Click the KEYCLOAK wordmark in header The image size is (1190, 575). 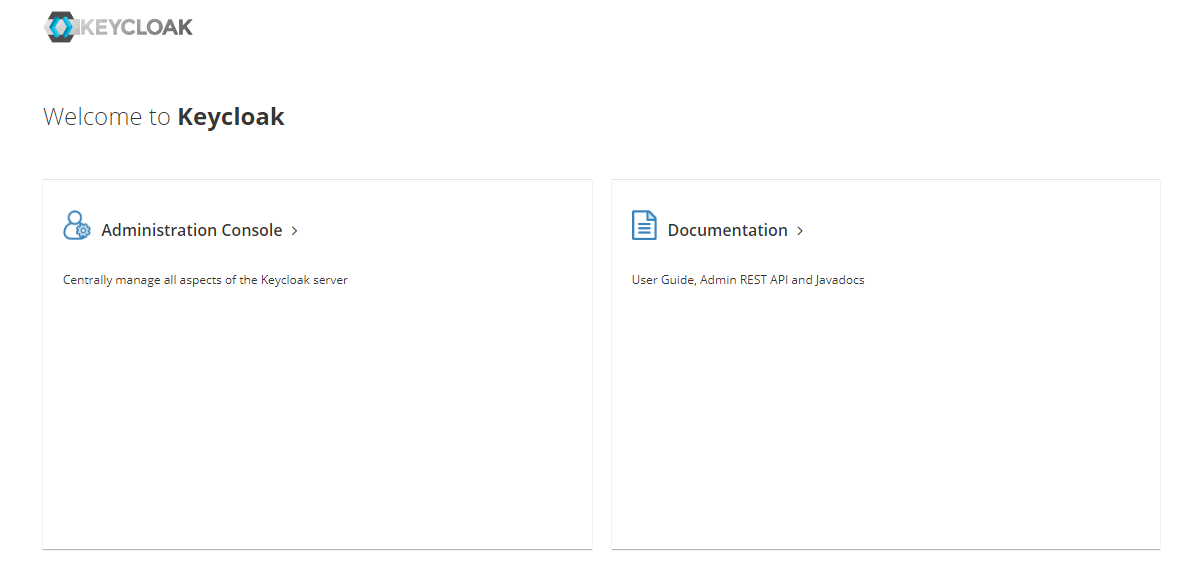tap(134, 27)
